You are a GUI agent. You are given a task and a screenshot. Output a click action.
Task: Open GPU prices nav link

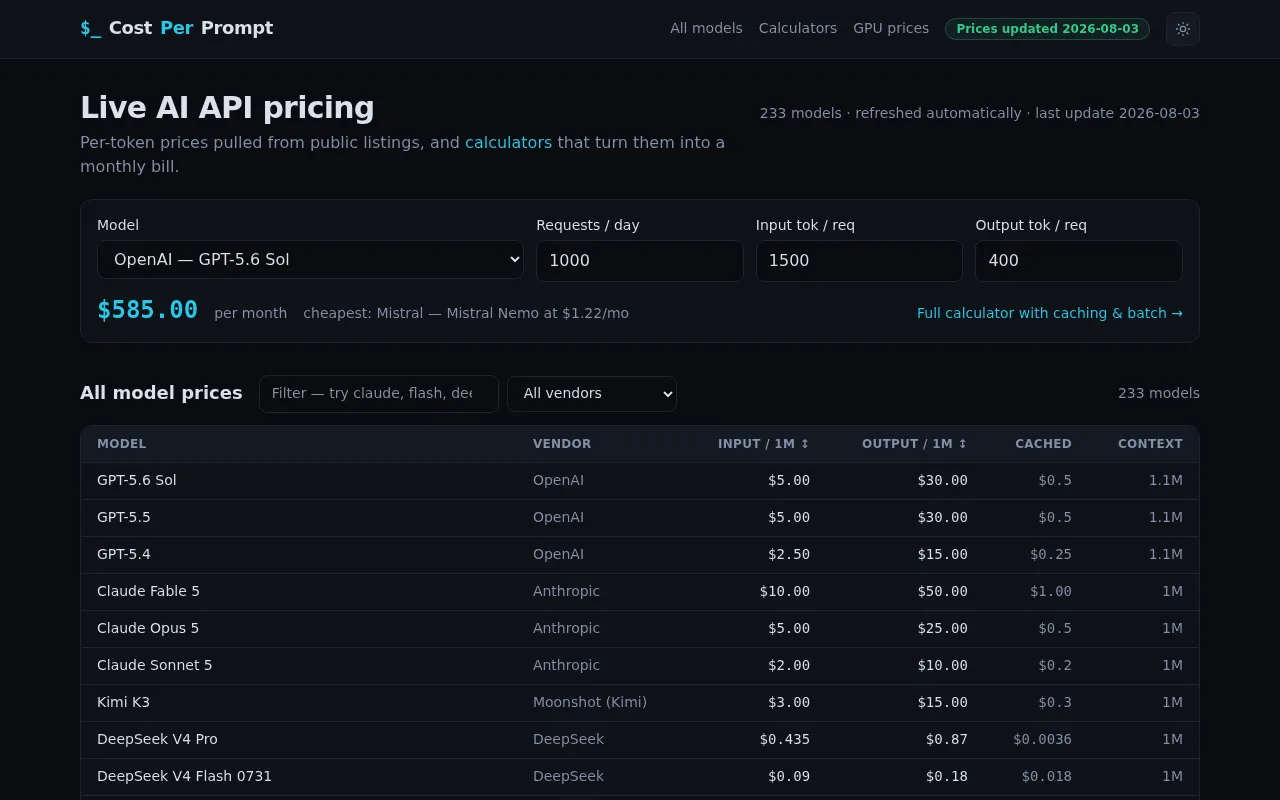pyautogui.click(x=891, y=28)
